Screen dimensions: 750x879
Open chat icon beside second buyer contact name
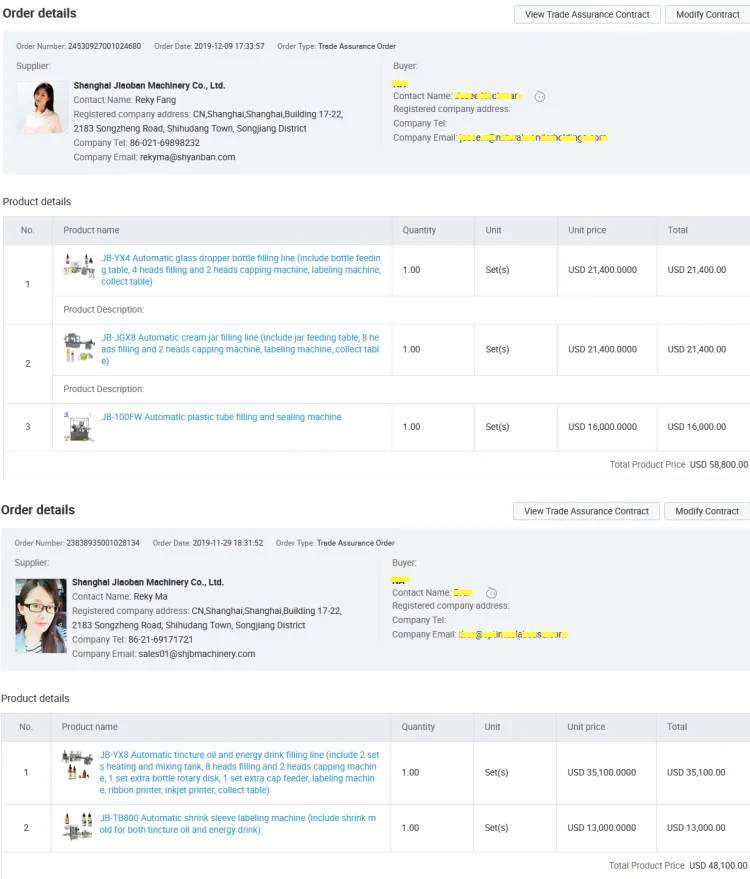click(x=491, y=593)
